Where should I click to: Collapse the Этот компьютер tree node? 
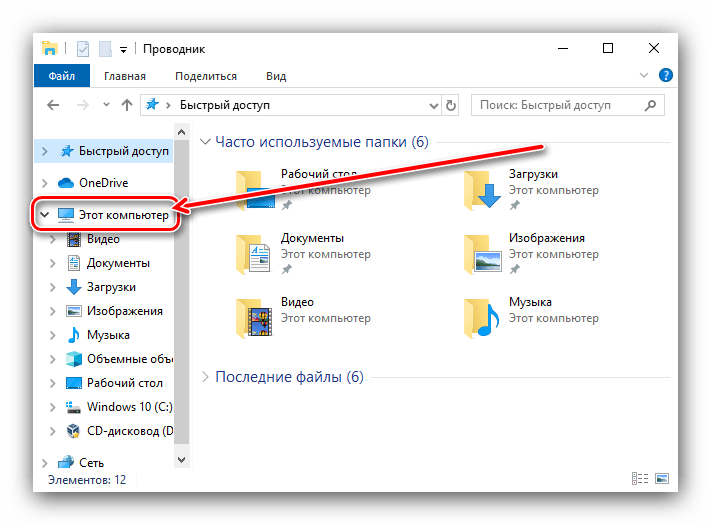pos(44,214)
